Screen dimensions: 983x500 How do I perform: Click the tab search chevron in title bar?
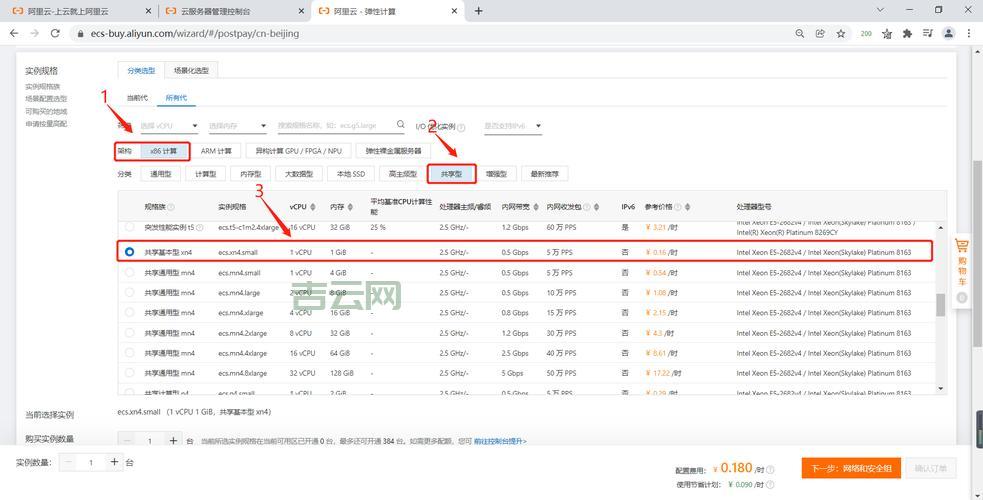[x=881, y=10]
